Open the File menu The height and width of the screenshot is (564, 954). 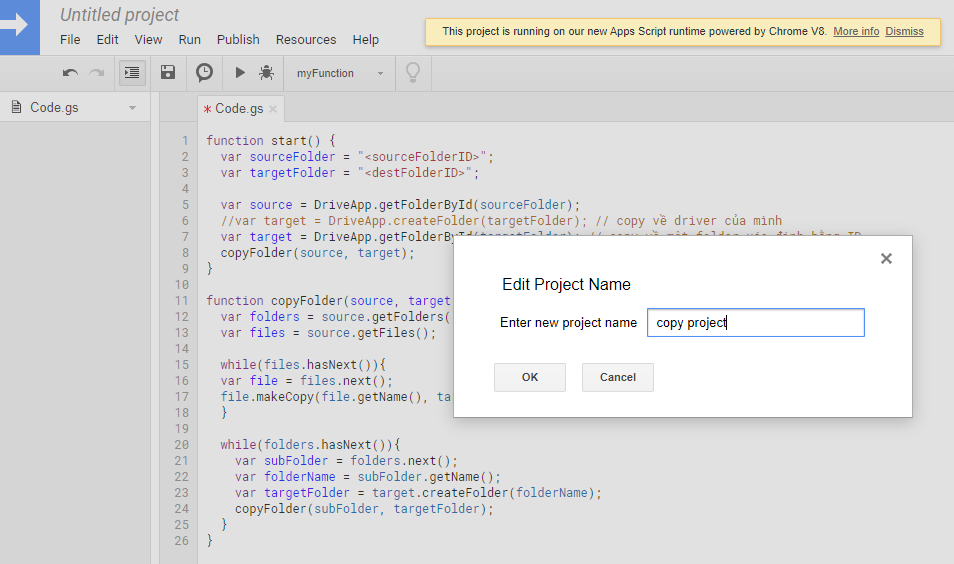coord(70,40)
